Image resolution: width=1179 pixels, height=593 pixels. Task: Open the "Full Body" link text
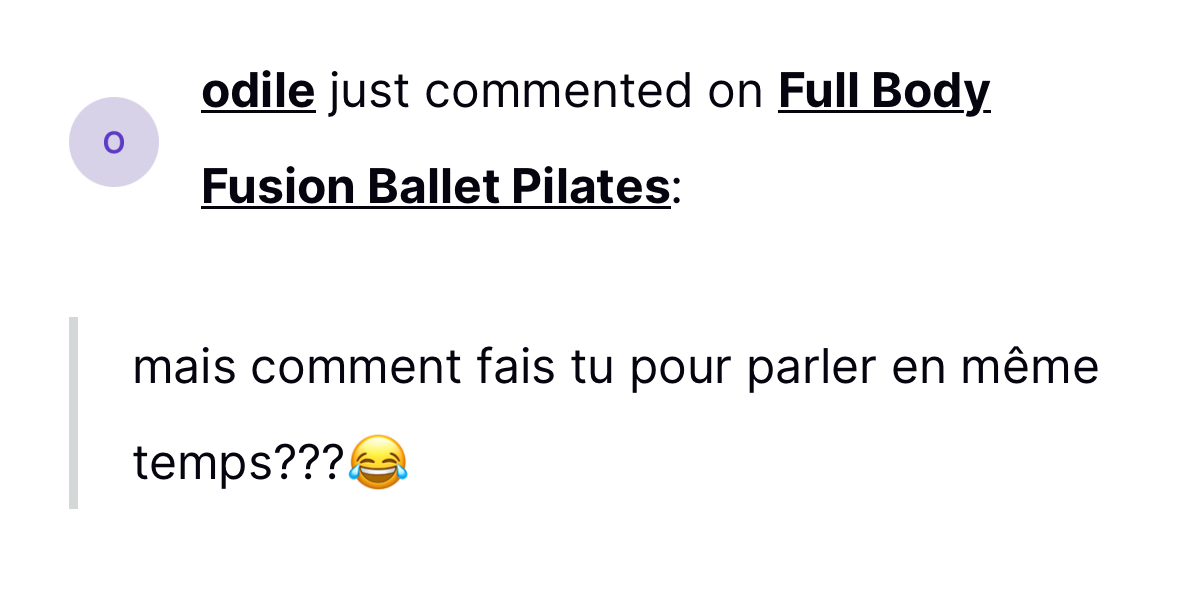883,92
